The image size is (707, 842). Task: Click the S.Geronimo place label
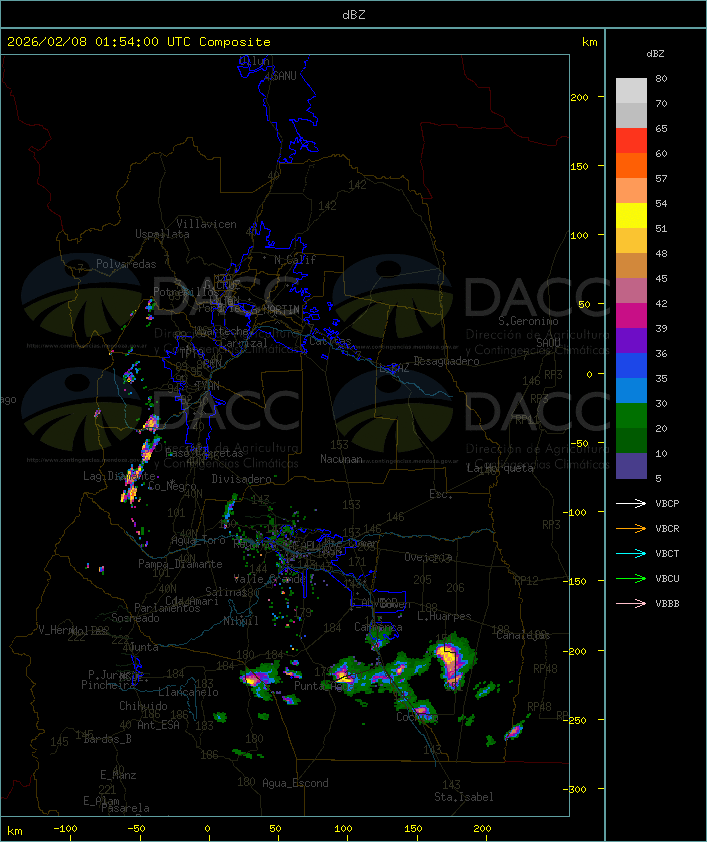528,321
